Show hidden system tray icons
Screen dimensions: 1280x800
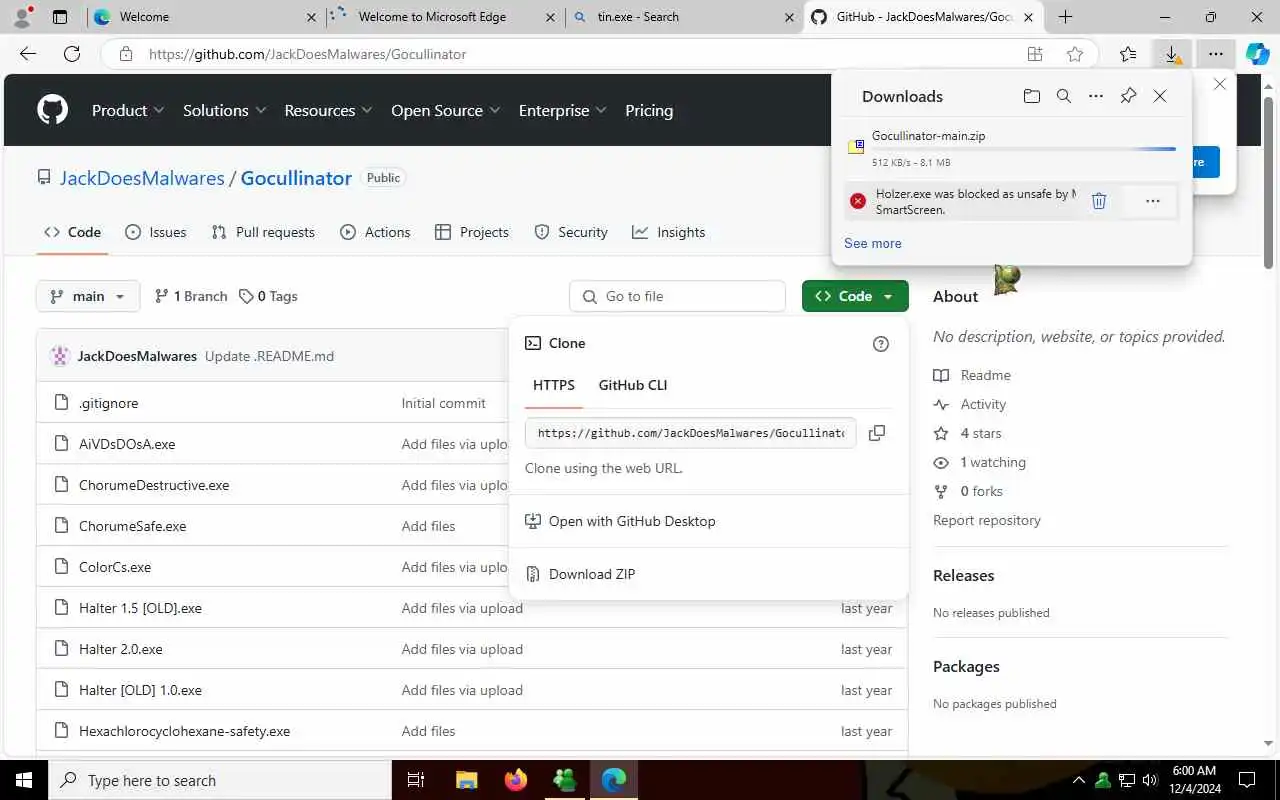pos(1078,780)
